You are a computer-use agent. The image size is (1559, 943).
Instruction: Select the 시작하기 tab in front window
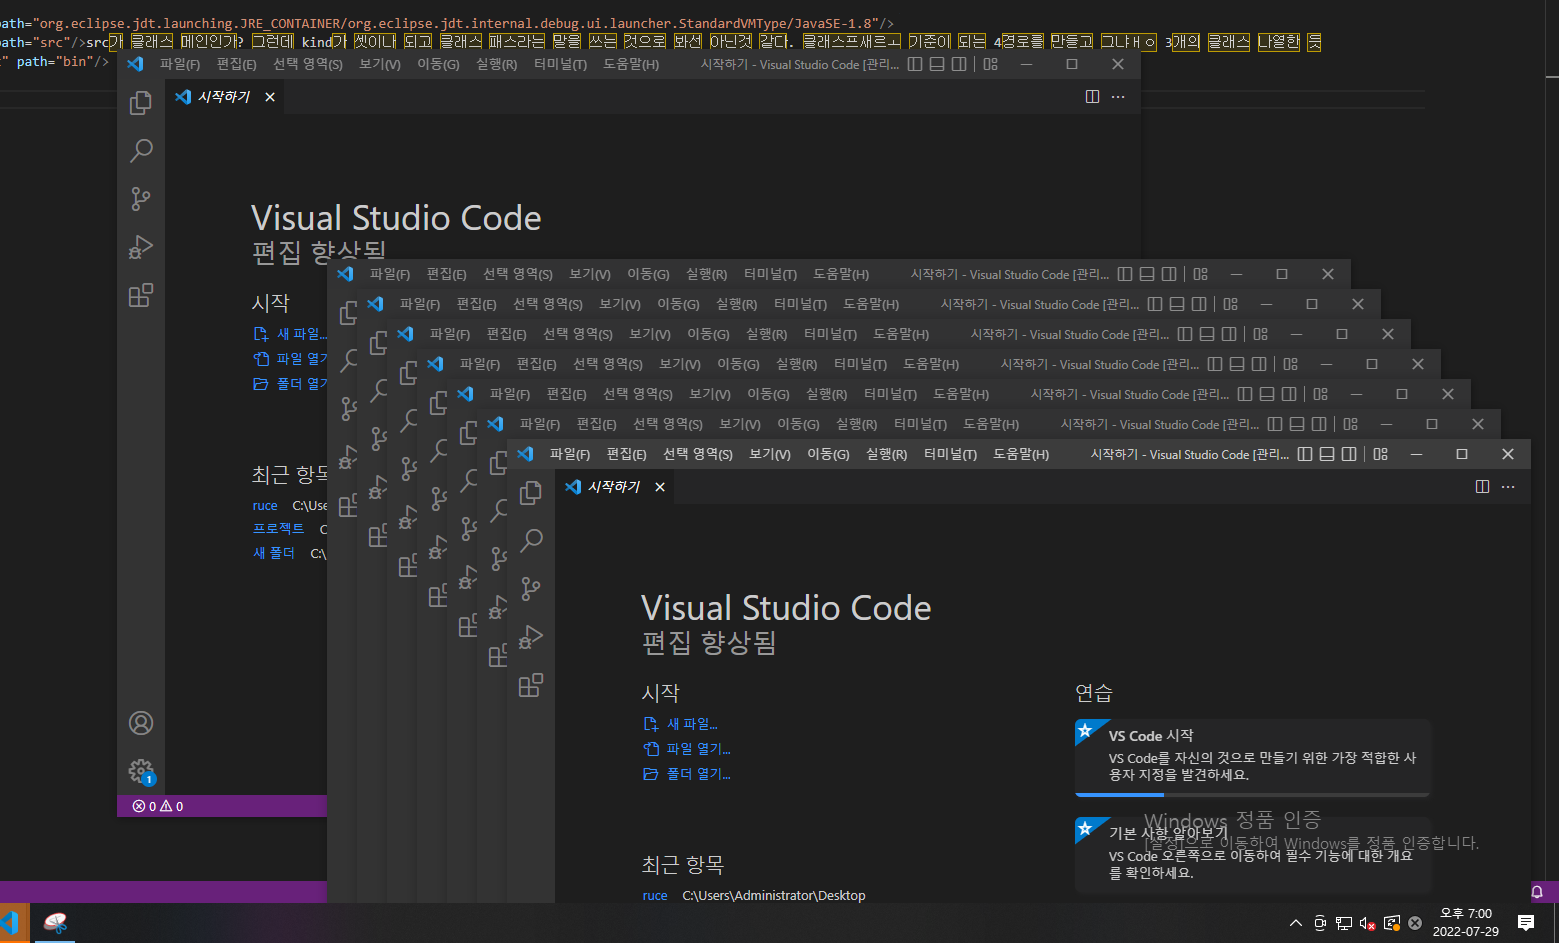coord(614,487)
